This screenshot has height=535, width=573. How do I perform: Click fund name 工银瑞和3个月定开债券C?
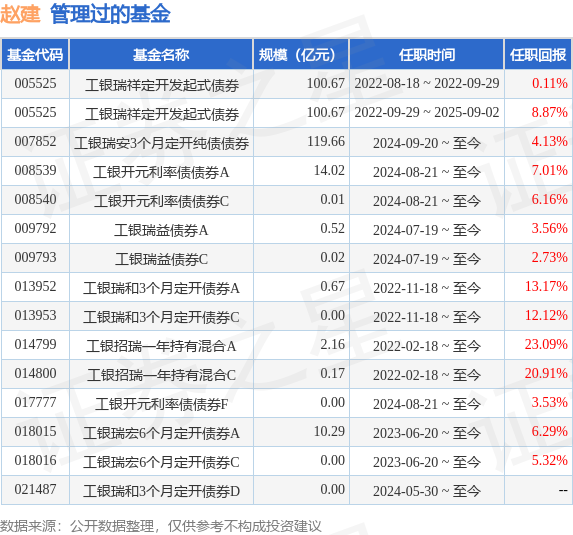(161, 317)
